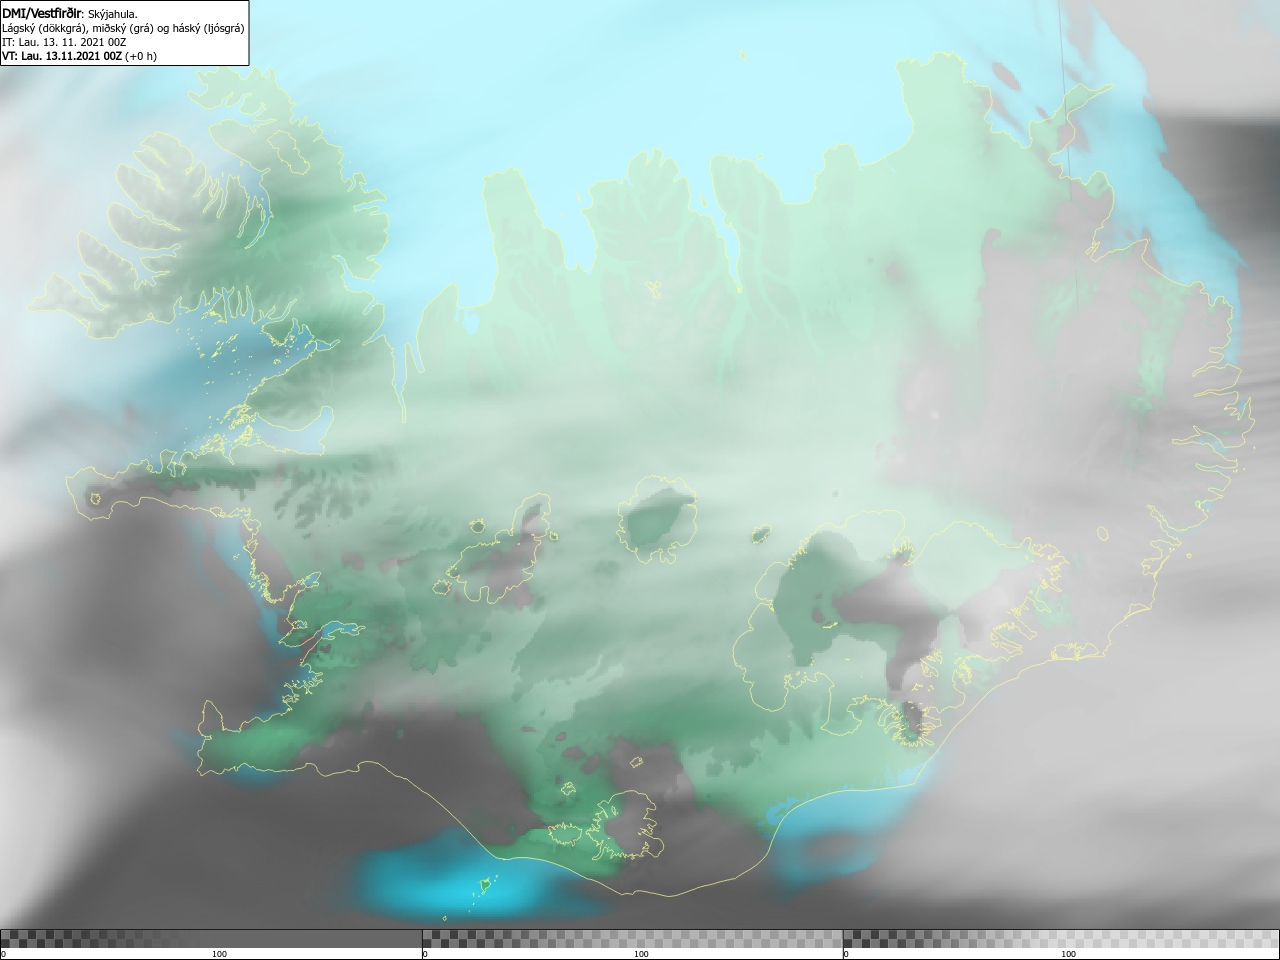Click the '100' label under light-gray scale
The width and height of the screenshot is (1280, 960).
1068,954
